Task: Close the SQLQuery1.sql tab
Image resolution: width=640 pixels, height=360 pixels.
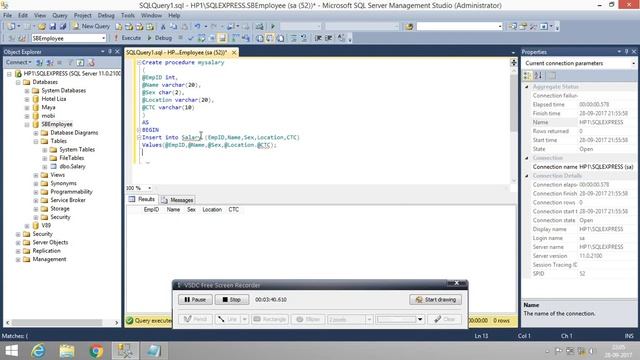Action: [x=234, y=53]
